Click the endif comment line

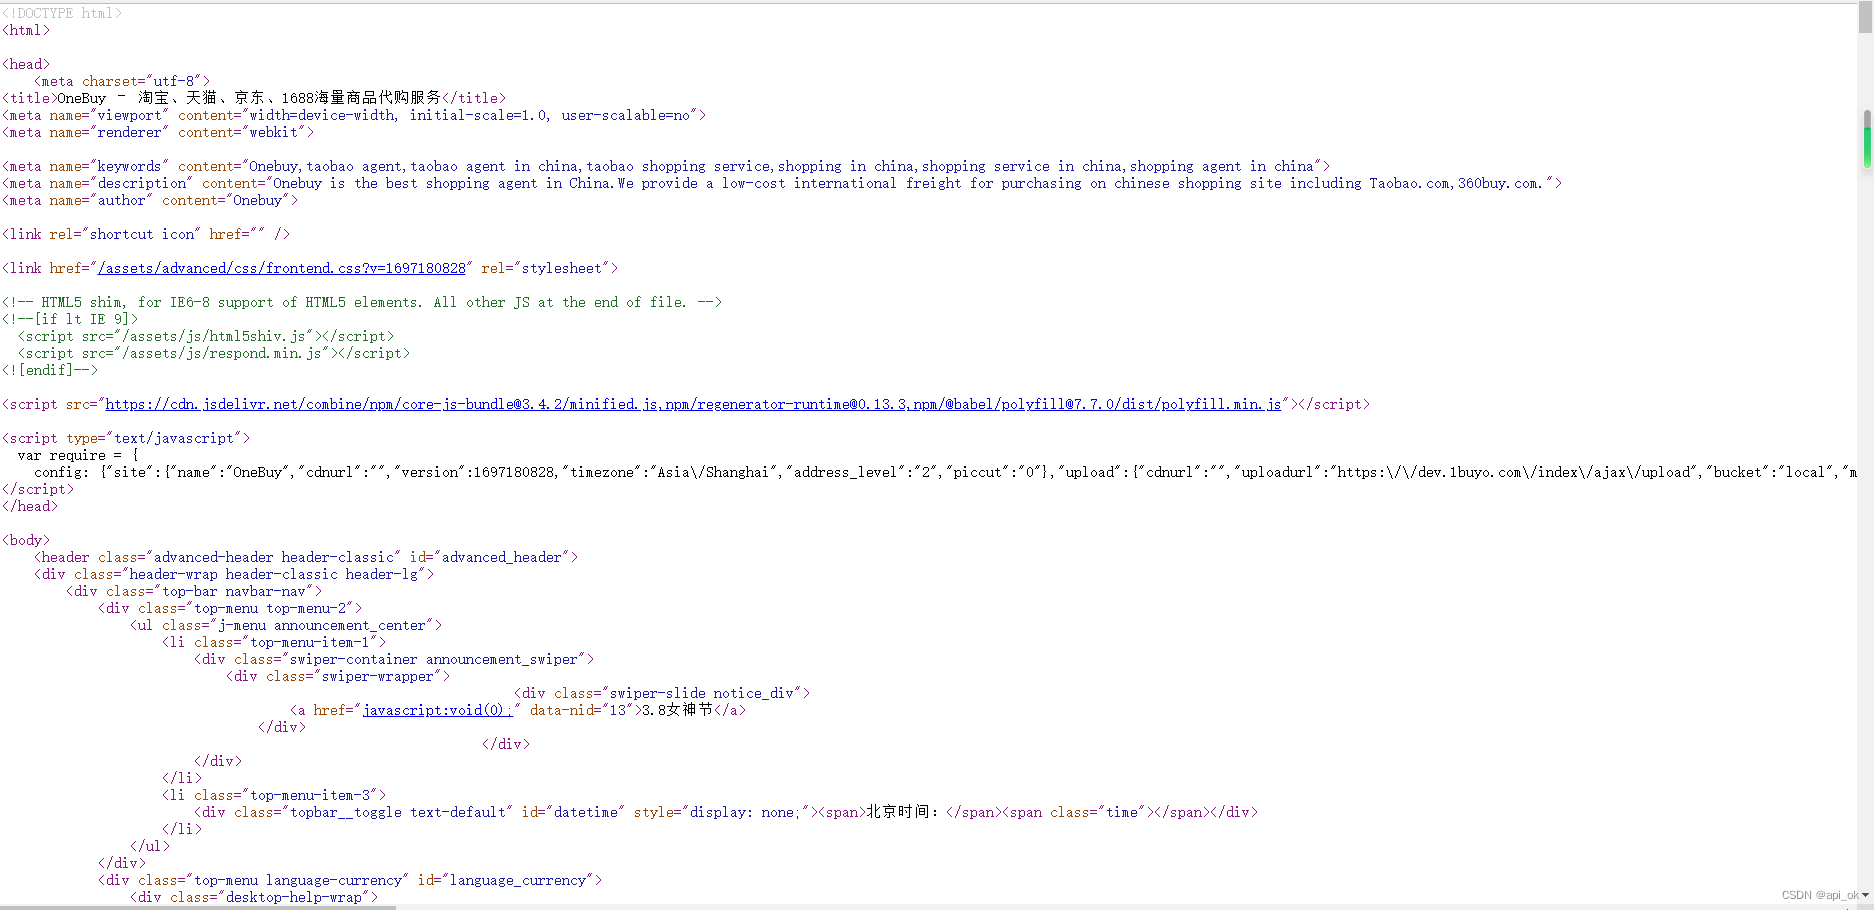pos(50,370)
